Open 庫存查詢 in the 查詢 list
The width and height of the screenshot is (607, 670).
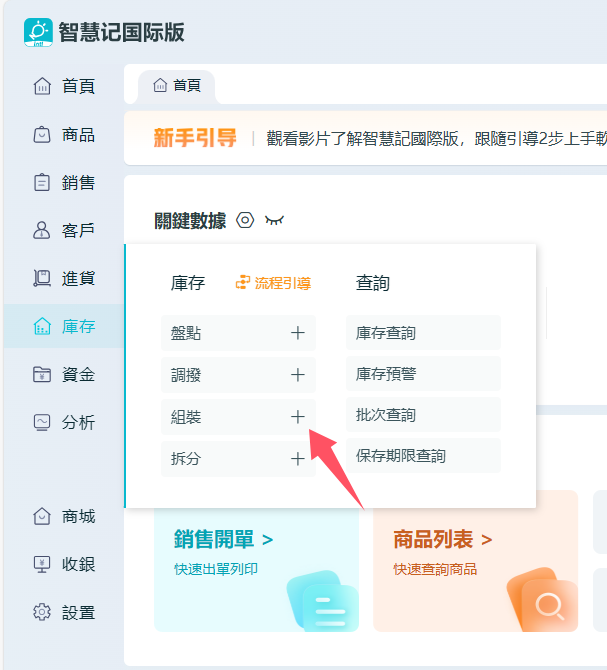pyautogui.click(x=386, y=333)
